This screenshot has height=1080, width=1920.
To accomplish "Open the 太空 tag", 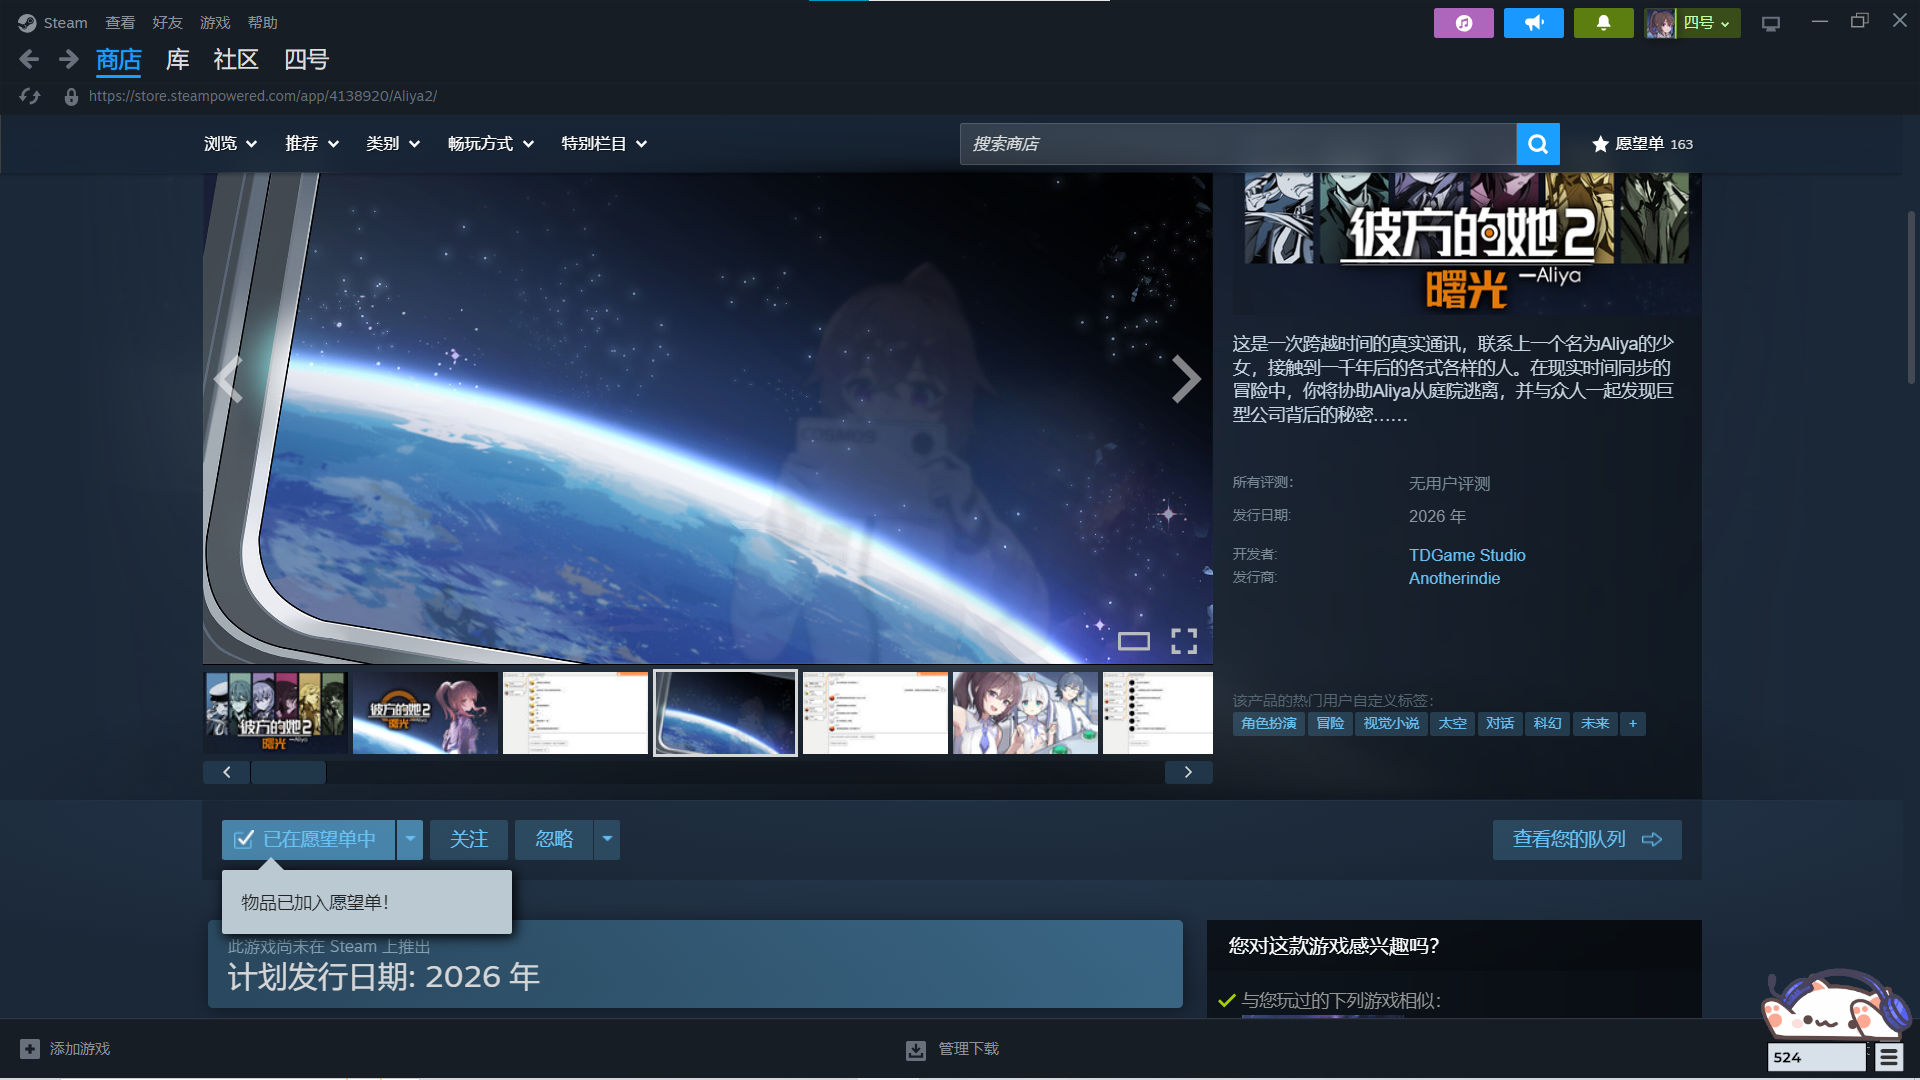I will click(x=1452, y=723).
